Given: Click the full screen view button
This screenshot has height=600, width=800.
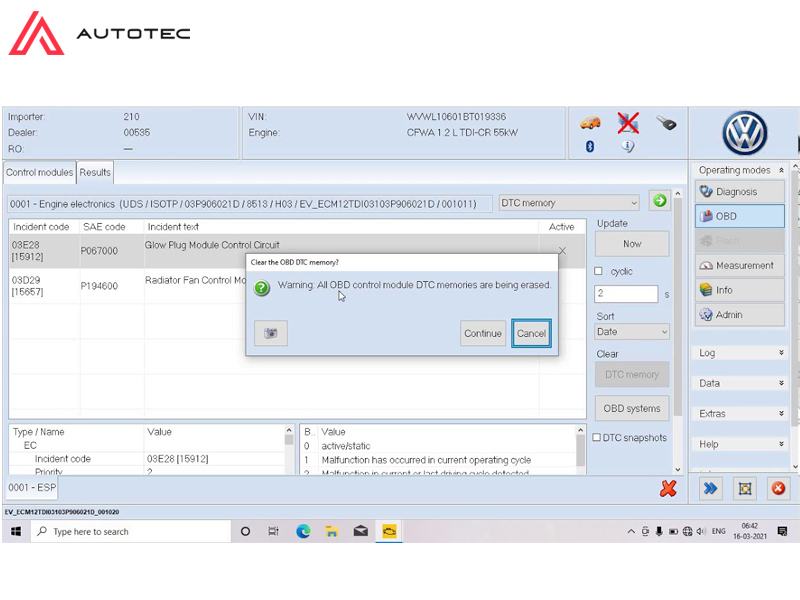Looking at the screenshot, I should pos(745,489).
